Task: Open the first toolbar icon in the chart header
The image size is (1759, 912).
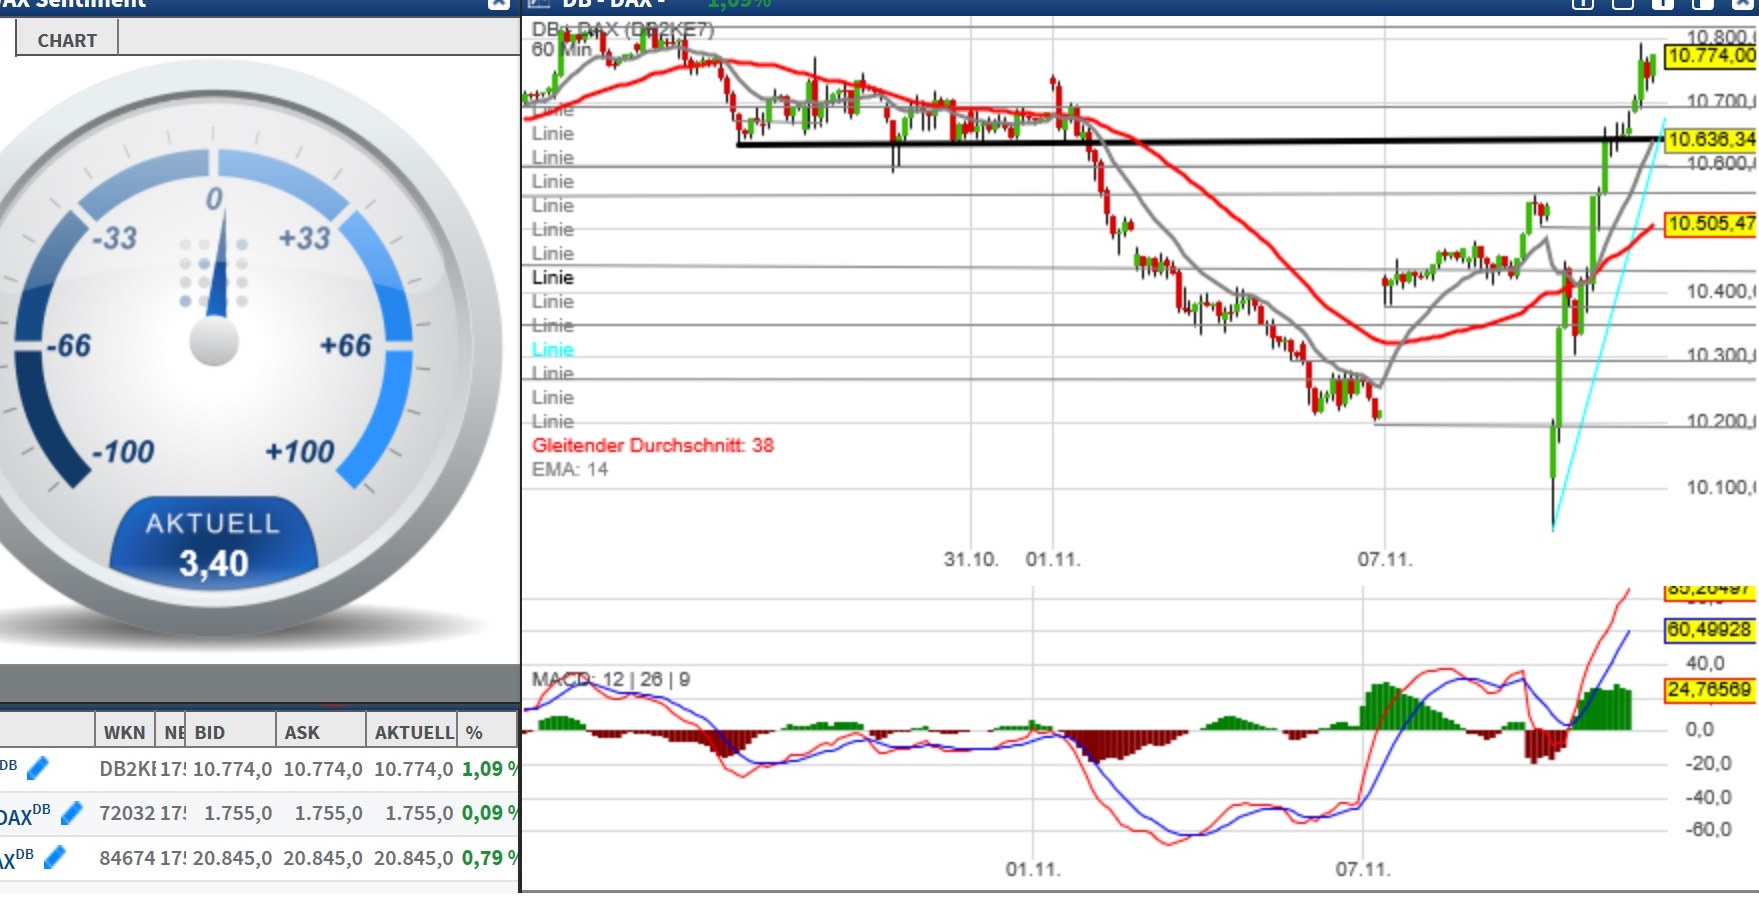Action: click(1583, 5)
